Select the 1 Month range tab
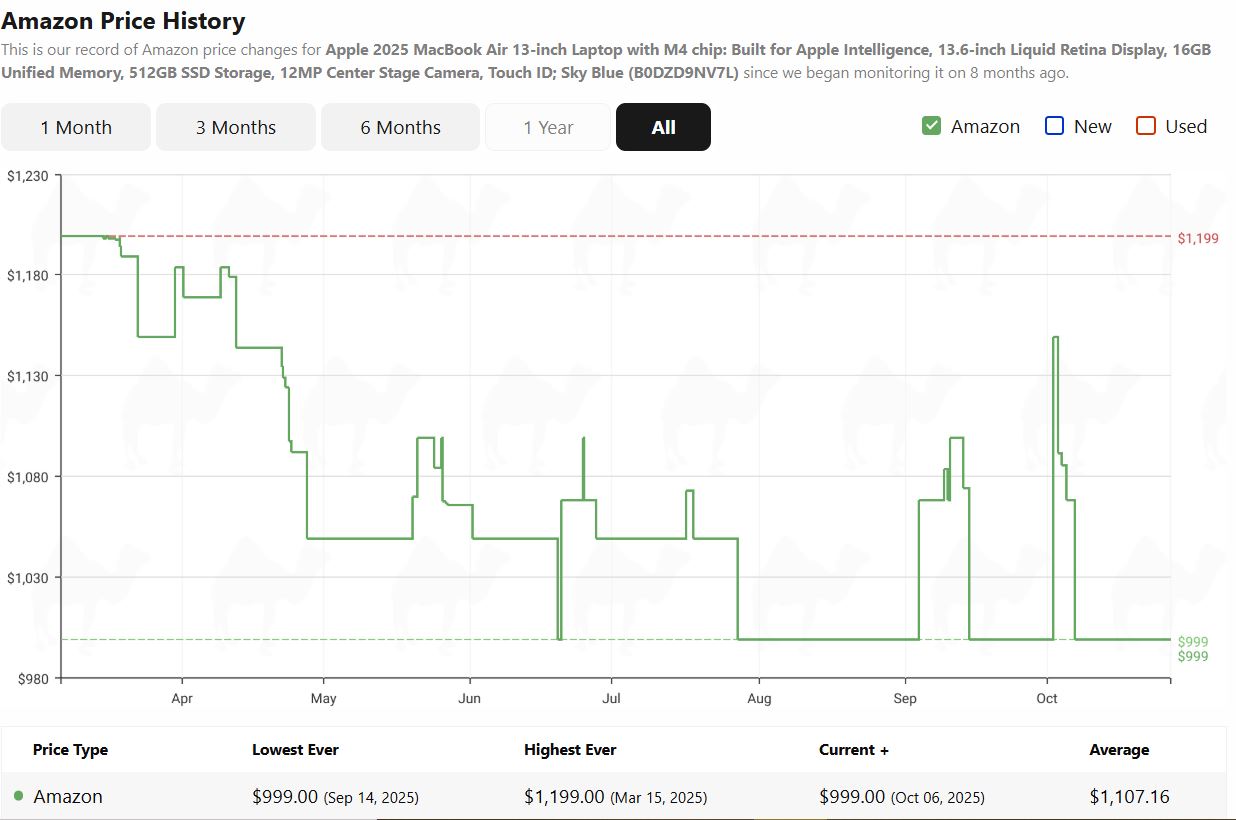The height and width of the screenshot is (820, 1236). coord(76,127)
